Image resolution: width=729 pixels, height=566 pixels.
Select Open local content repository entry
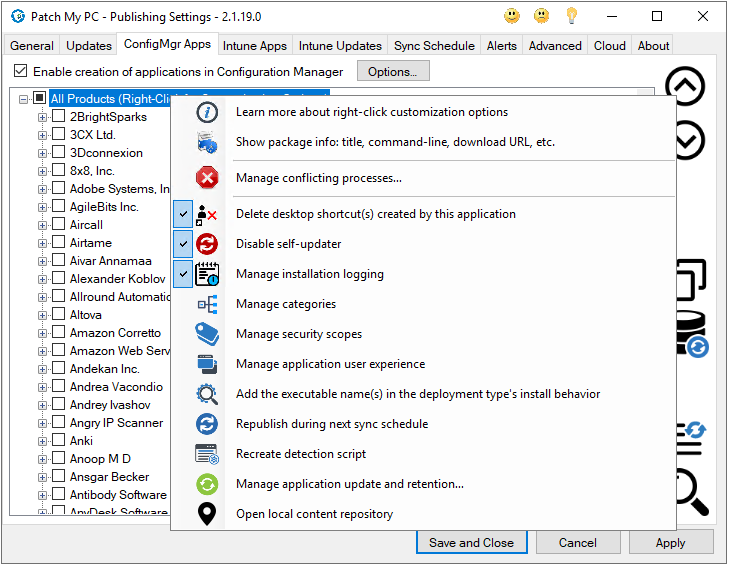coord(424,514)
